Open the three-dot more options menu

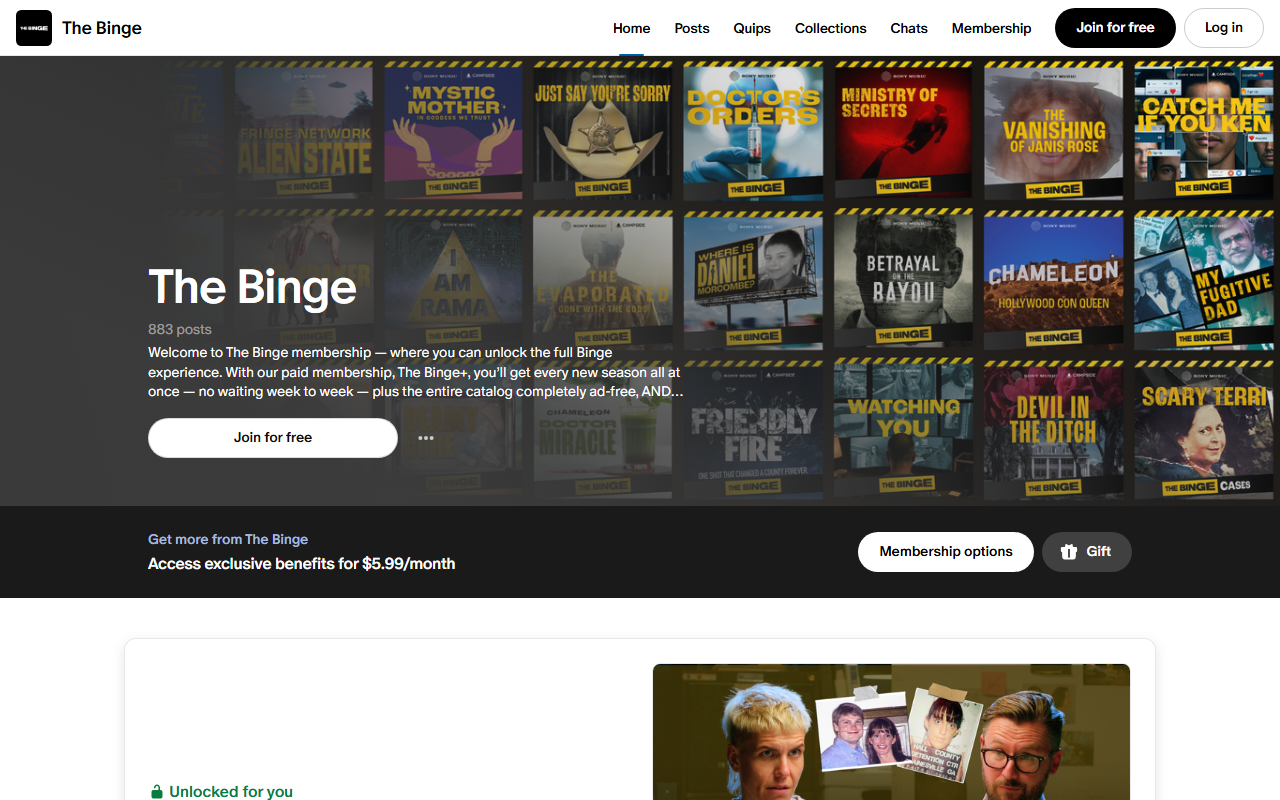click(x=426, y=438)
